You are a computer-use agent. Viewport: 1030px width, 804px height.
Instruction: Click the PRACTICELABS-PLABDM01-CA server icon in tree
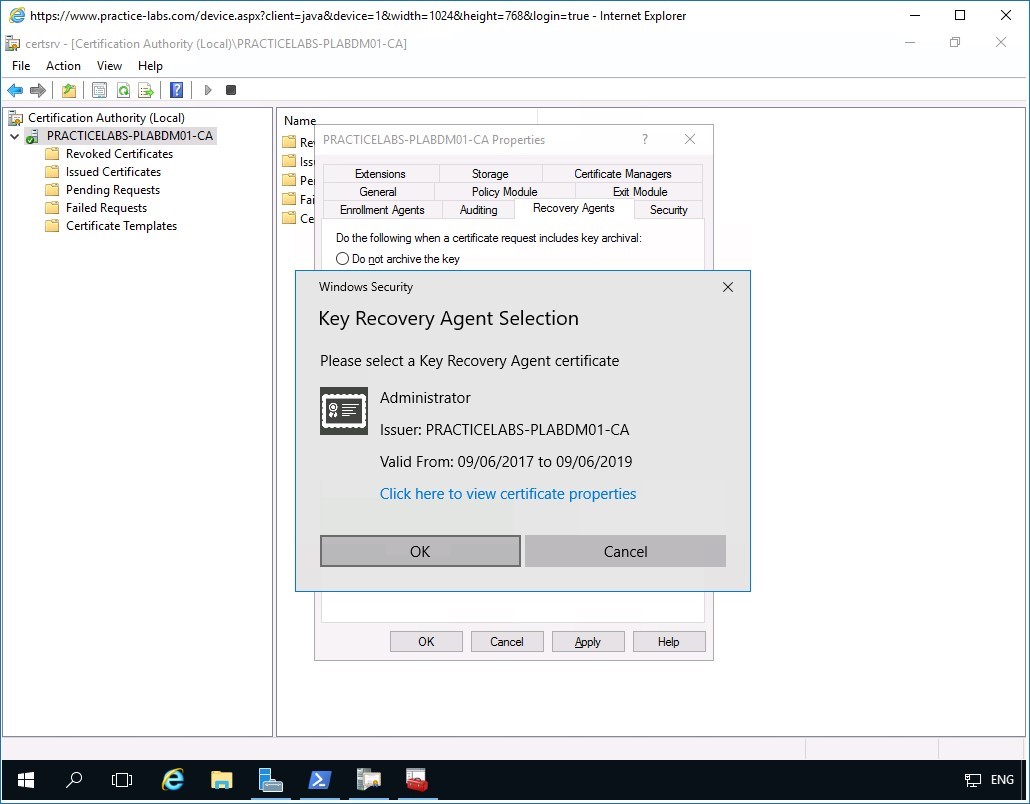pyautogui.click(x=32, y=136)
